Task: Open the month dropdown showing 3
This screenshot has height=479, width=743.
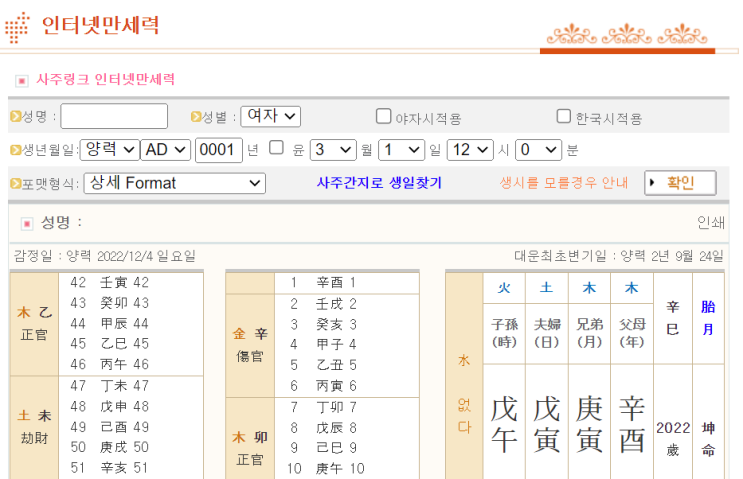Action: [333, 150]
